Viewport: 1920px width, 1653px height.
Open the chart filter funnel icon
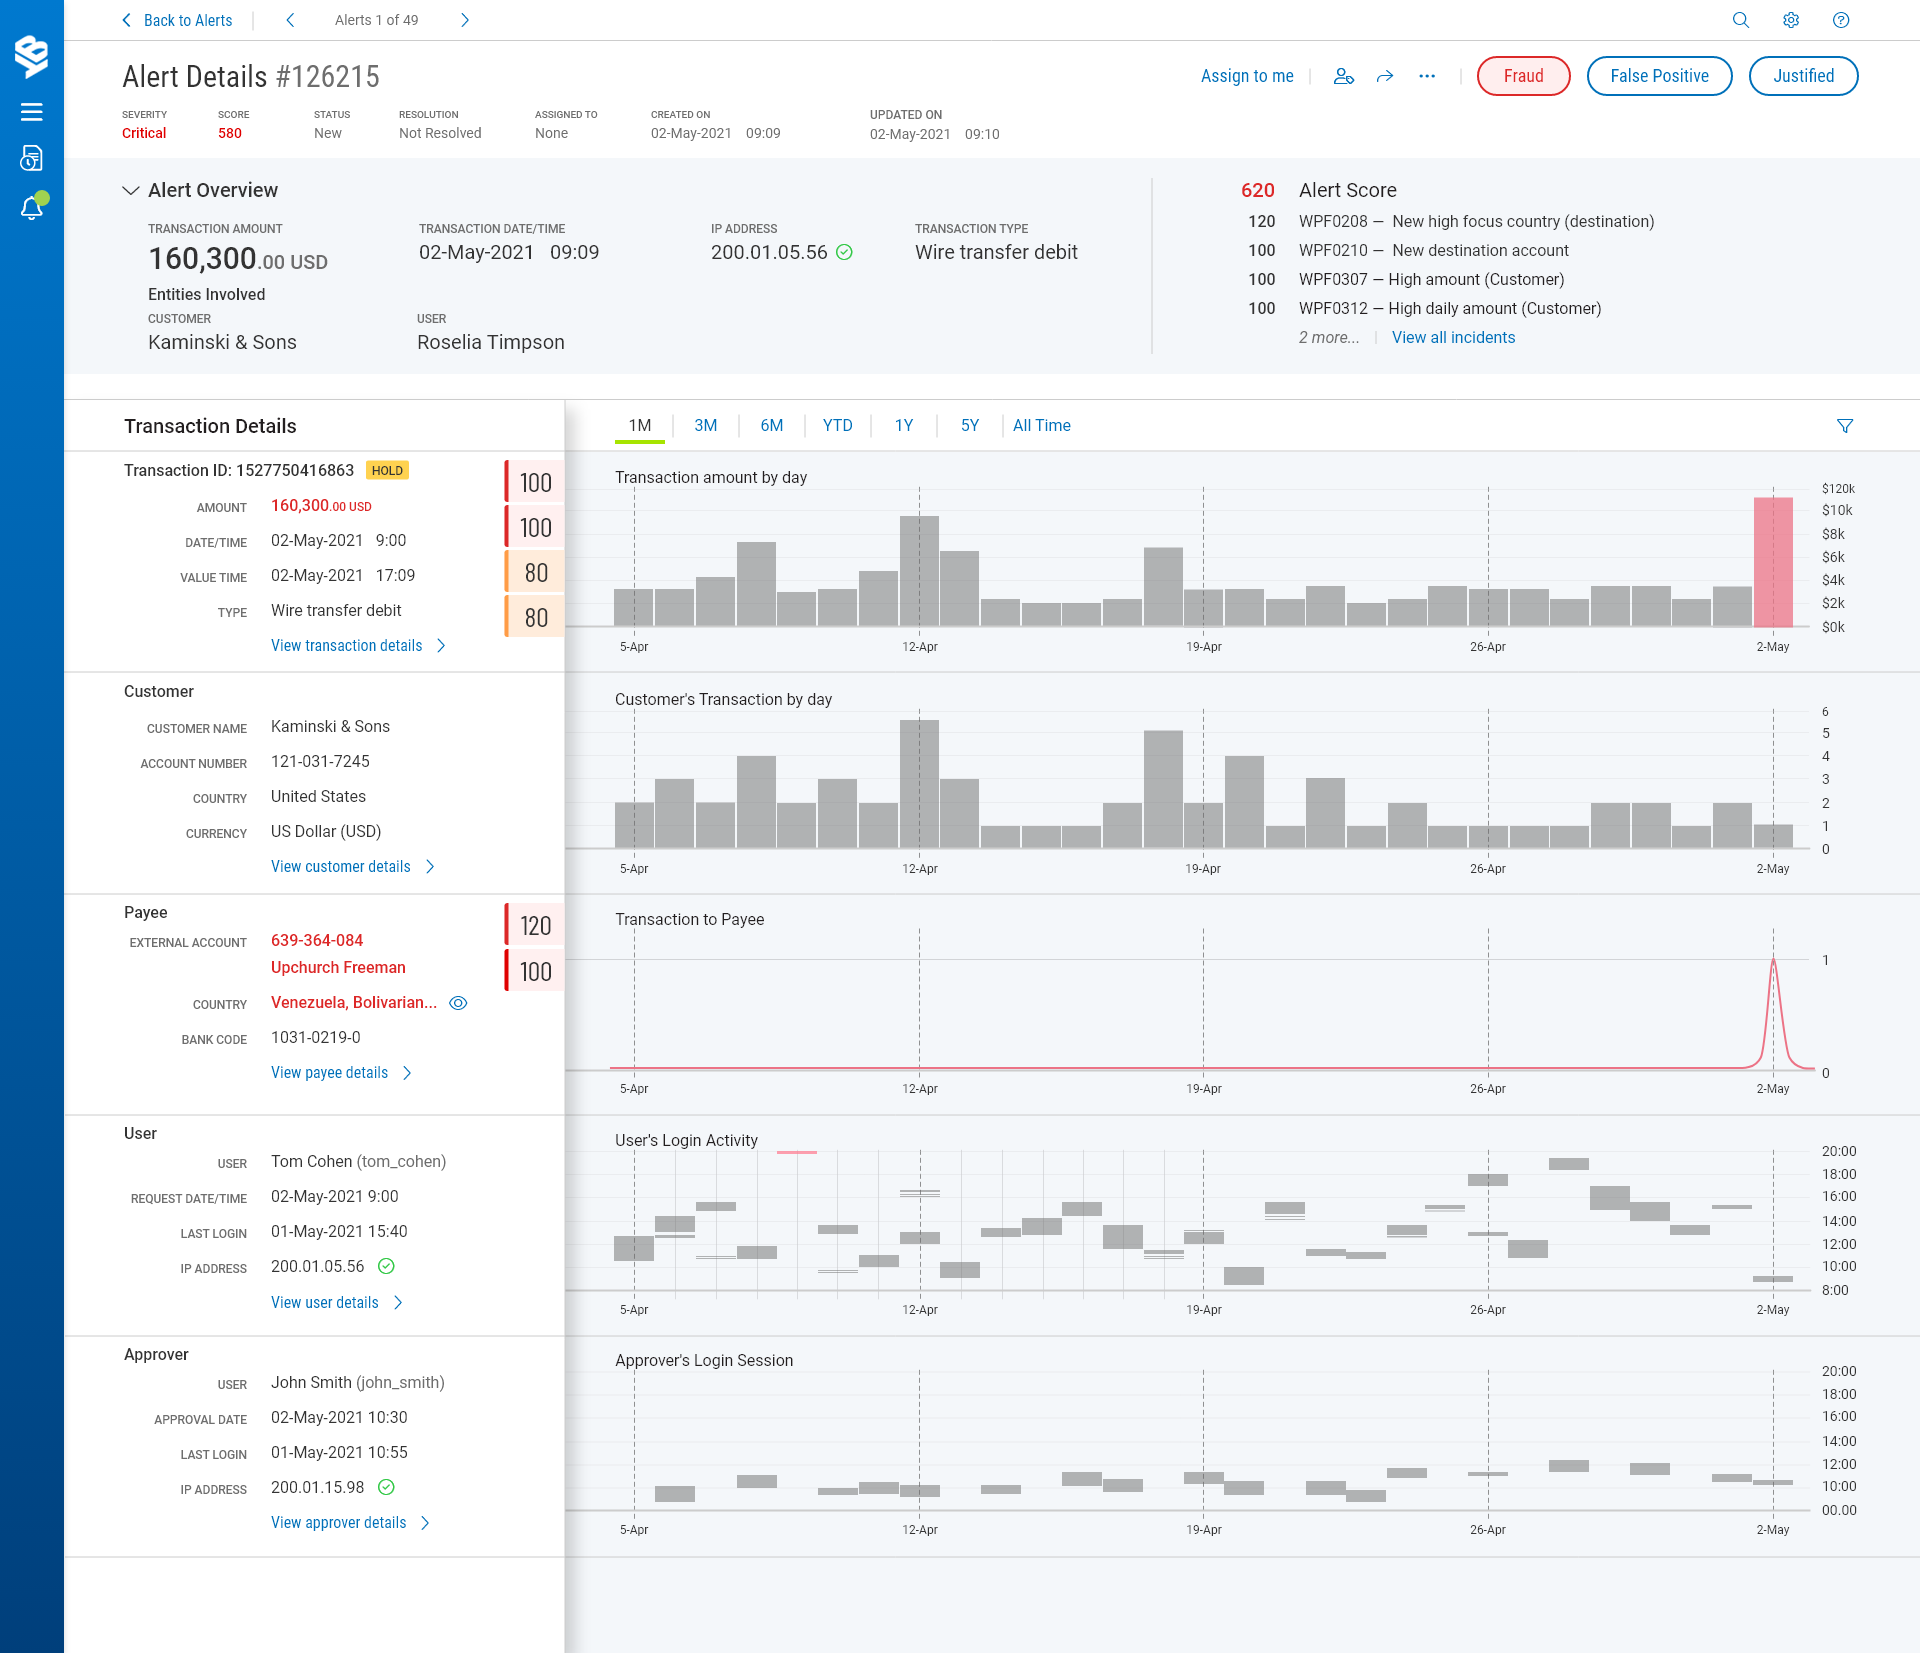pyautogui.click(x=1845, y=426)
